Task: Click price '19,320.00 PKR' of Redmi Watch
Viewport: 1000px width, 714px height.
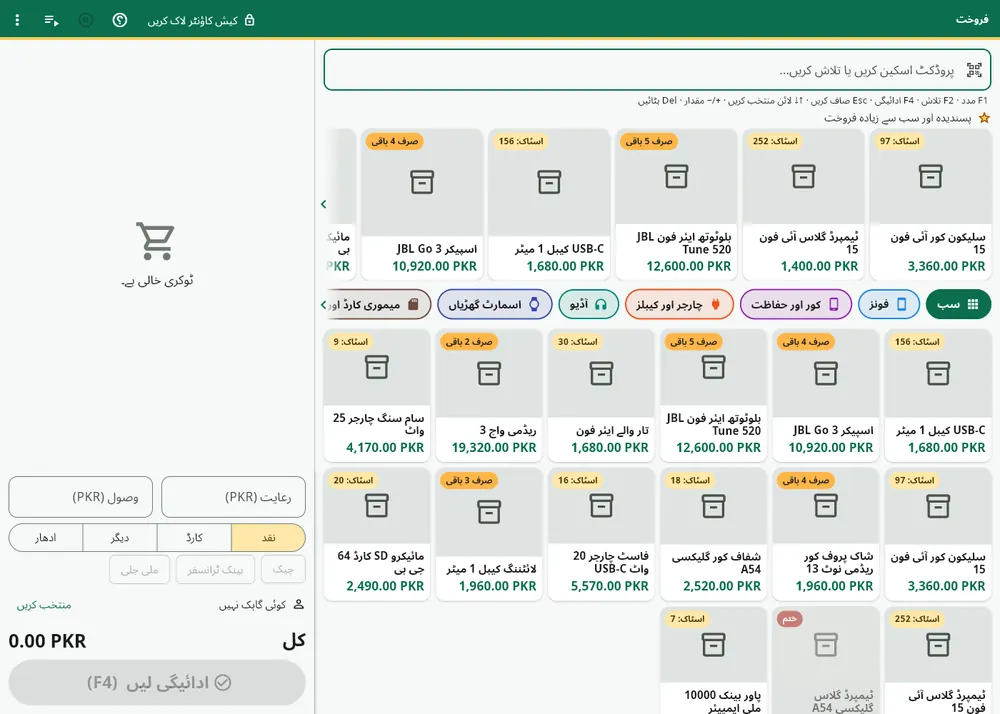Action: click(494, 448)
